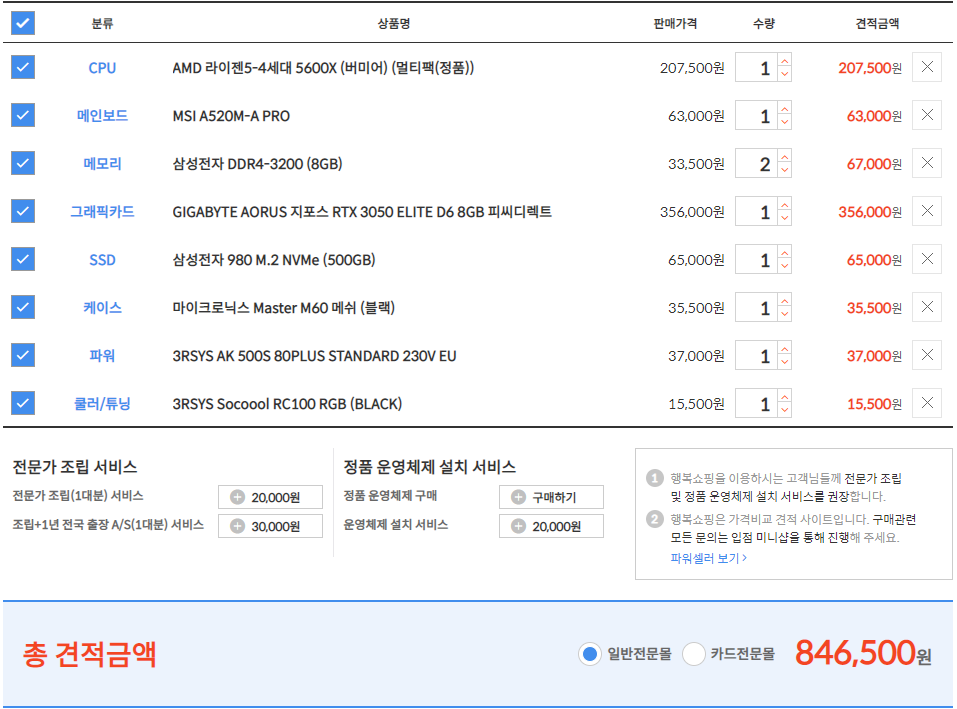This screenshot has width=957, height=709.
Task: Decrease 메인보드 quantity with the down arrow
Action: click(785, 123)
